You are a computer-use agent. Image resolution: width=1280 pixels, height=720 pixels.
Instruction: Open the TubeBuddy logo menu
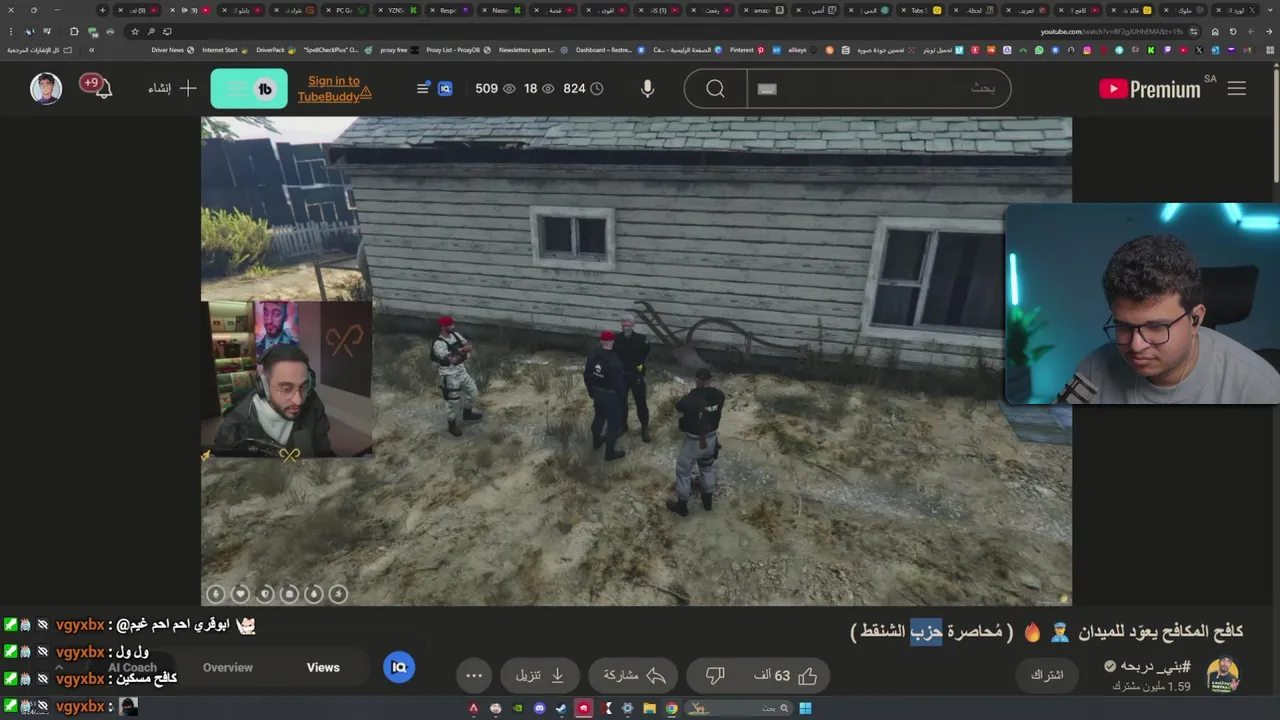(249, 88)
